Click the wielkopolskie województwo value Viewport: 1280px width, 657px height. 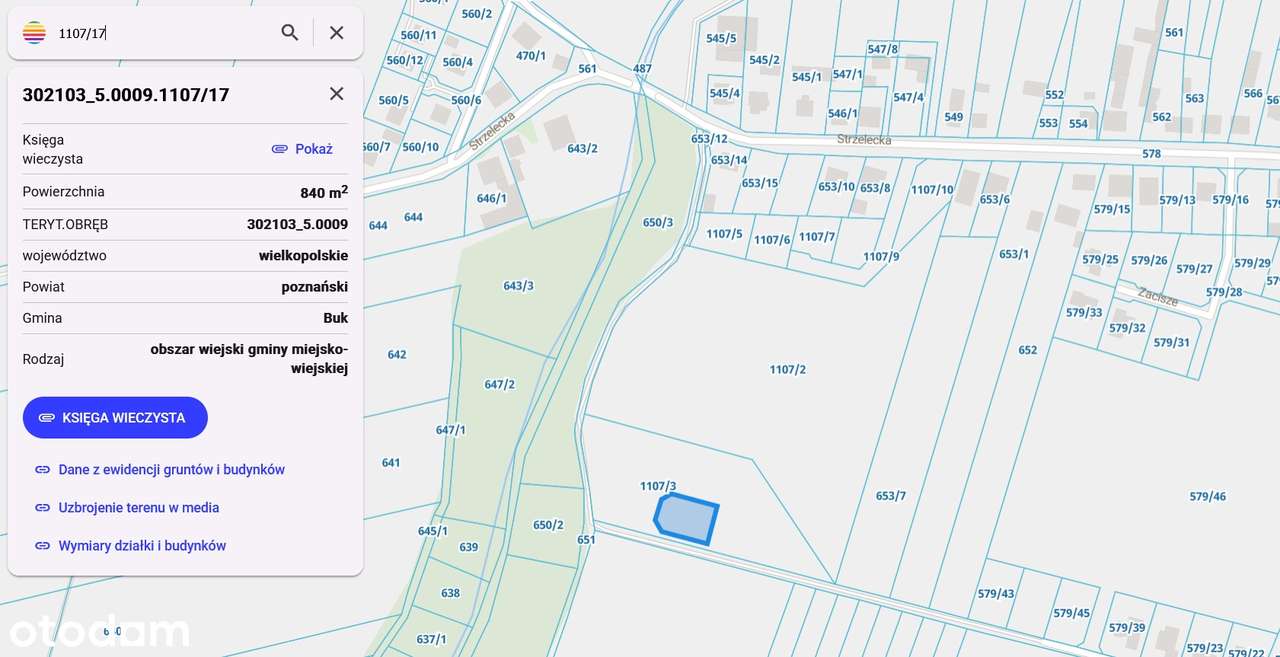click(304, 256)
